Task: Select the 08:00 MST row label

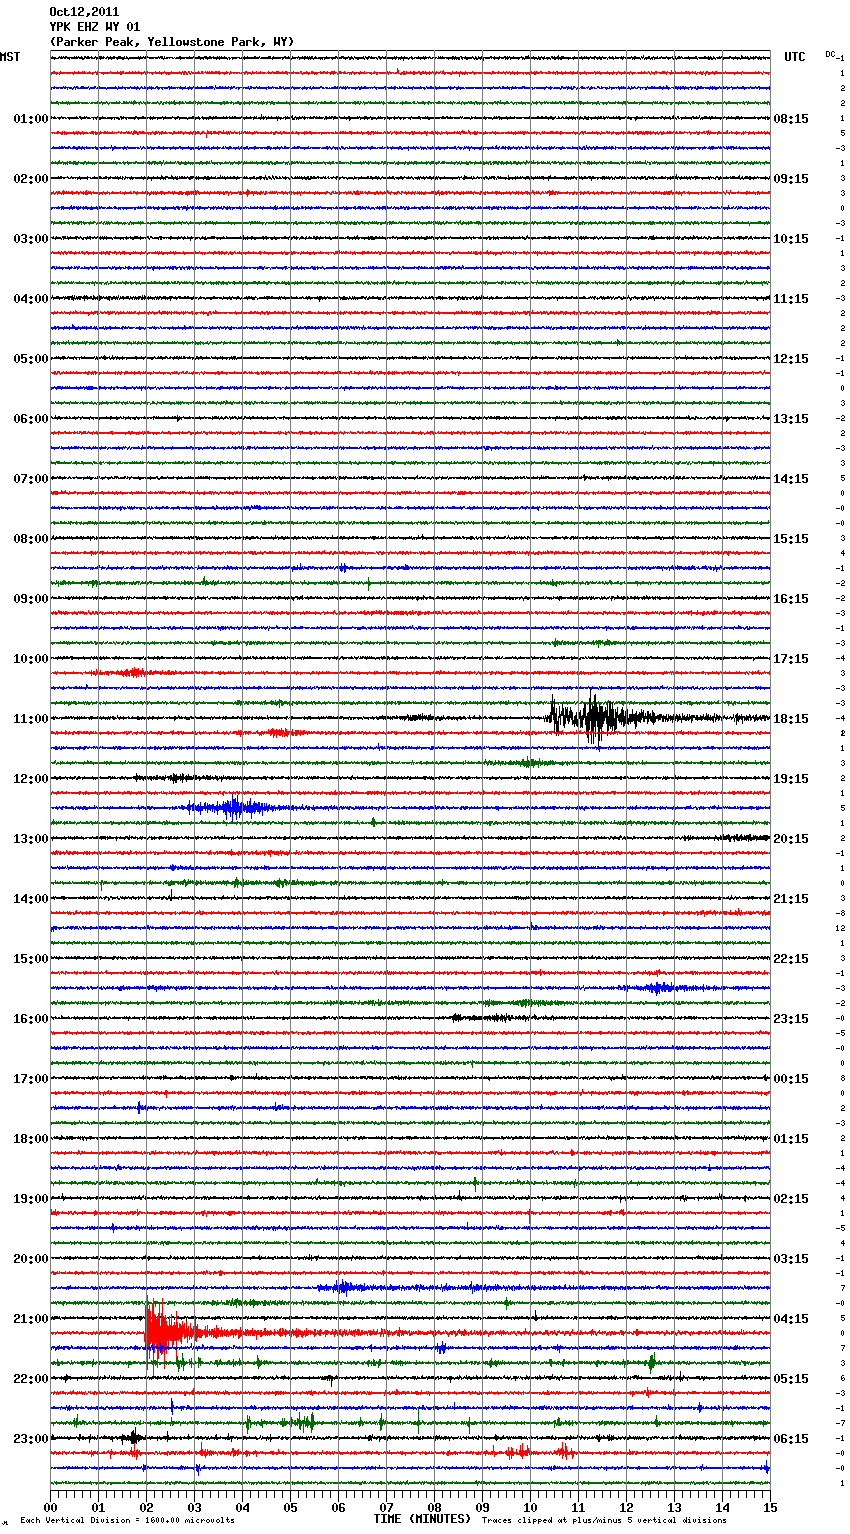Action: [x=30, y=539]
